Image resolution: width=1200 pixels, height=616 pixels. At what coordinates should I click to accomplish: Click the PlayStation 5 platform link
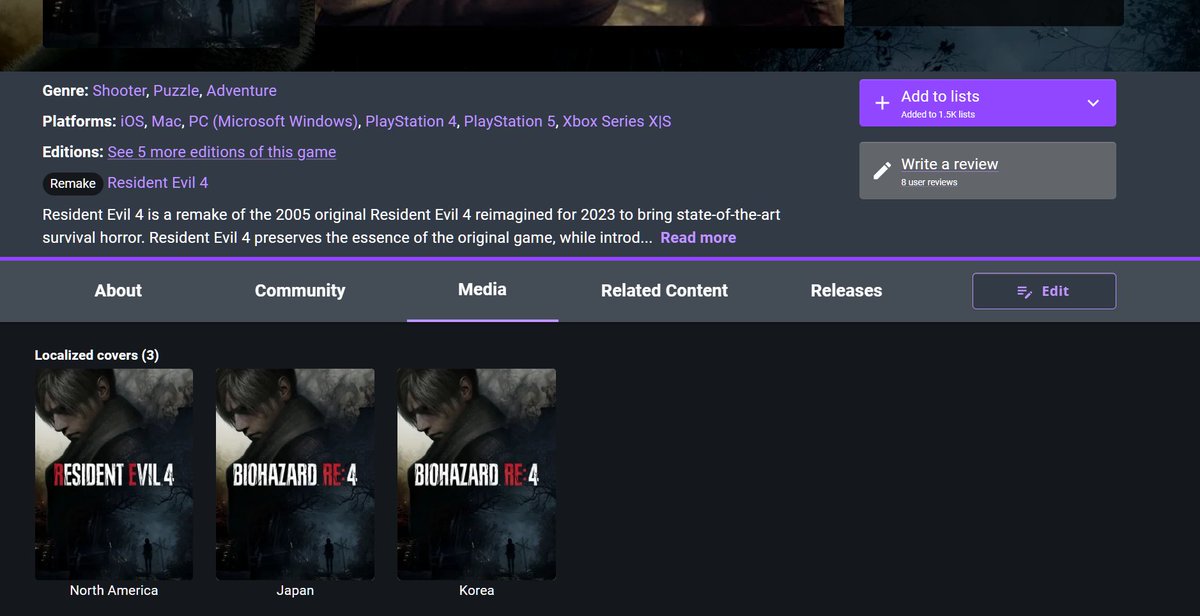[x=509, y=121]
